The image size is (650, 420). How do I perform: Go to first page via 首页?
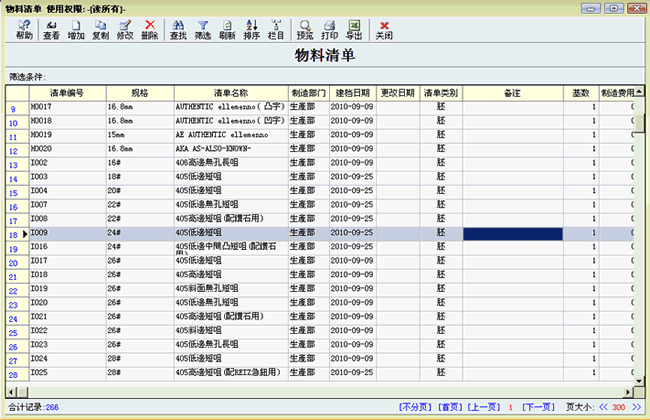coord(450,407)
